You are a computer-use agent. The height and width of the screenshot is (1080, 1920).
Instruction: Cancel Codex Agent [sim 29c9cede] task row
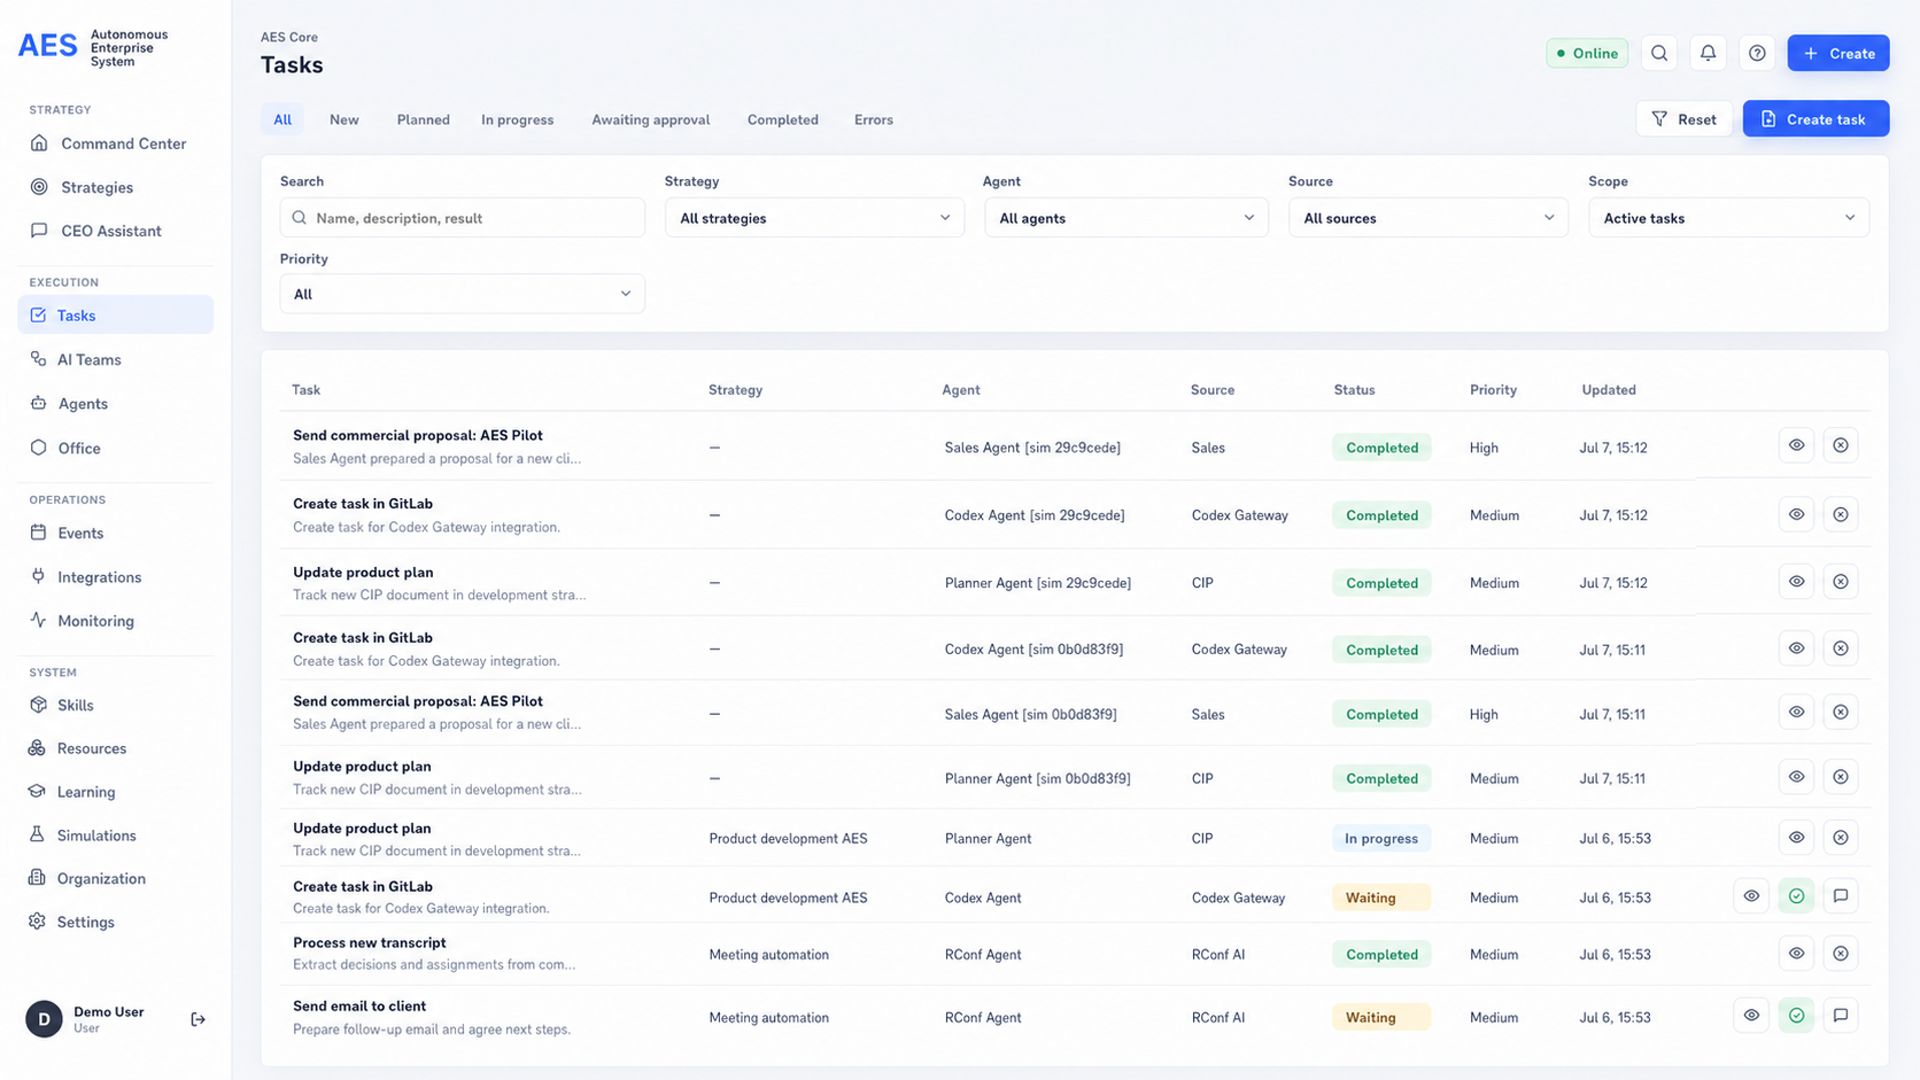coord(1840,515)
